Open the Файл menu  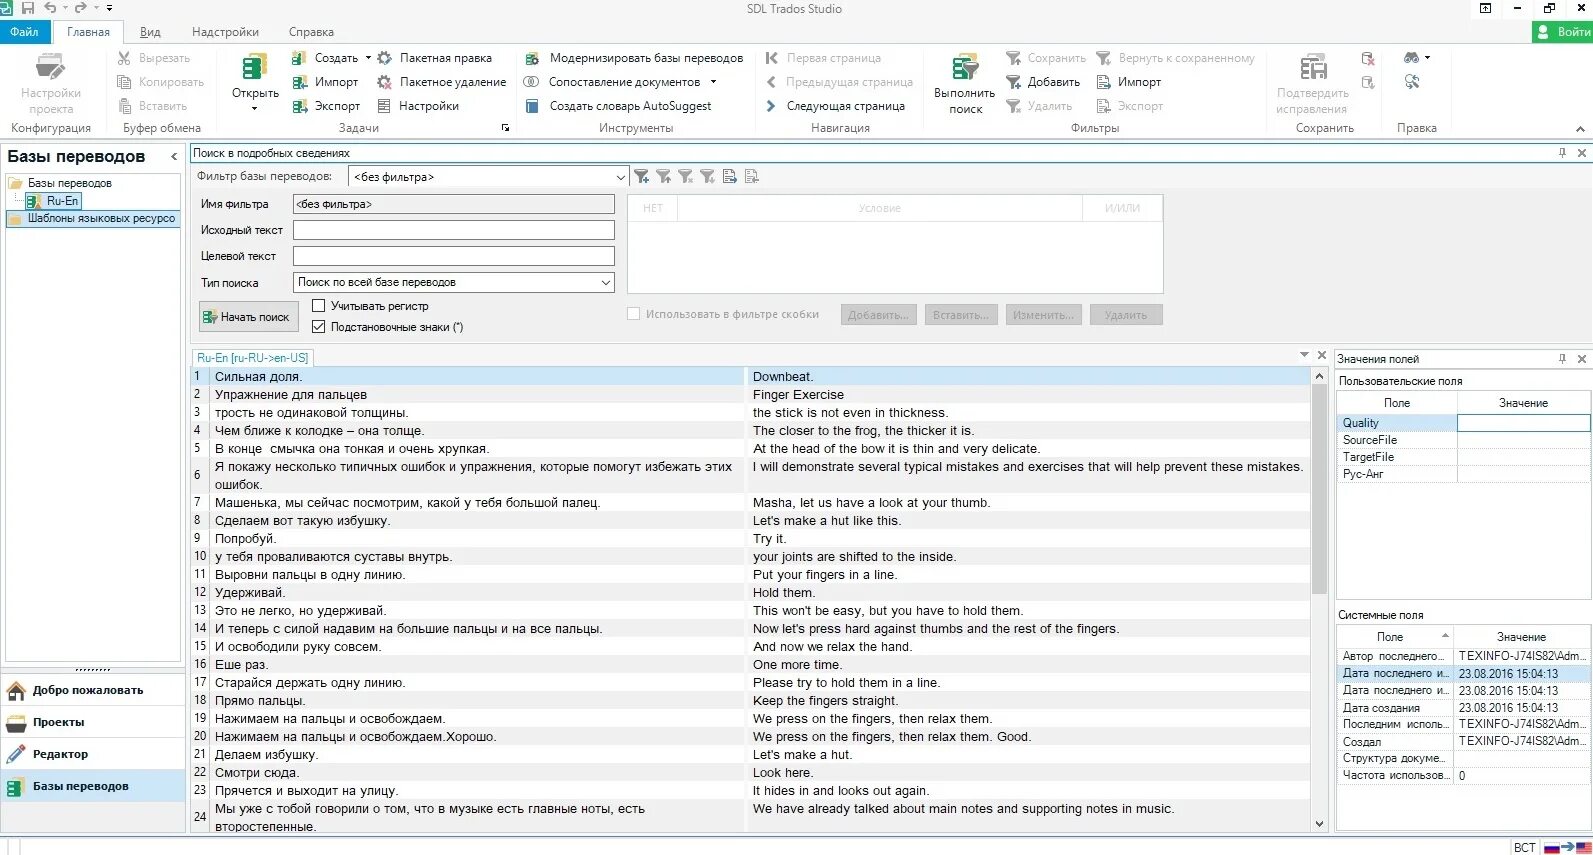point(24,32)
